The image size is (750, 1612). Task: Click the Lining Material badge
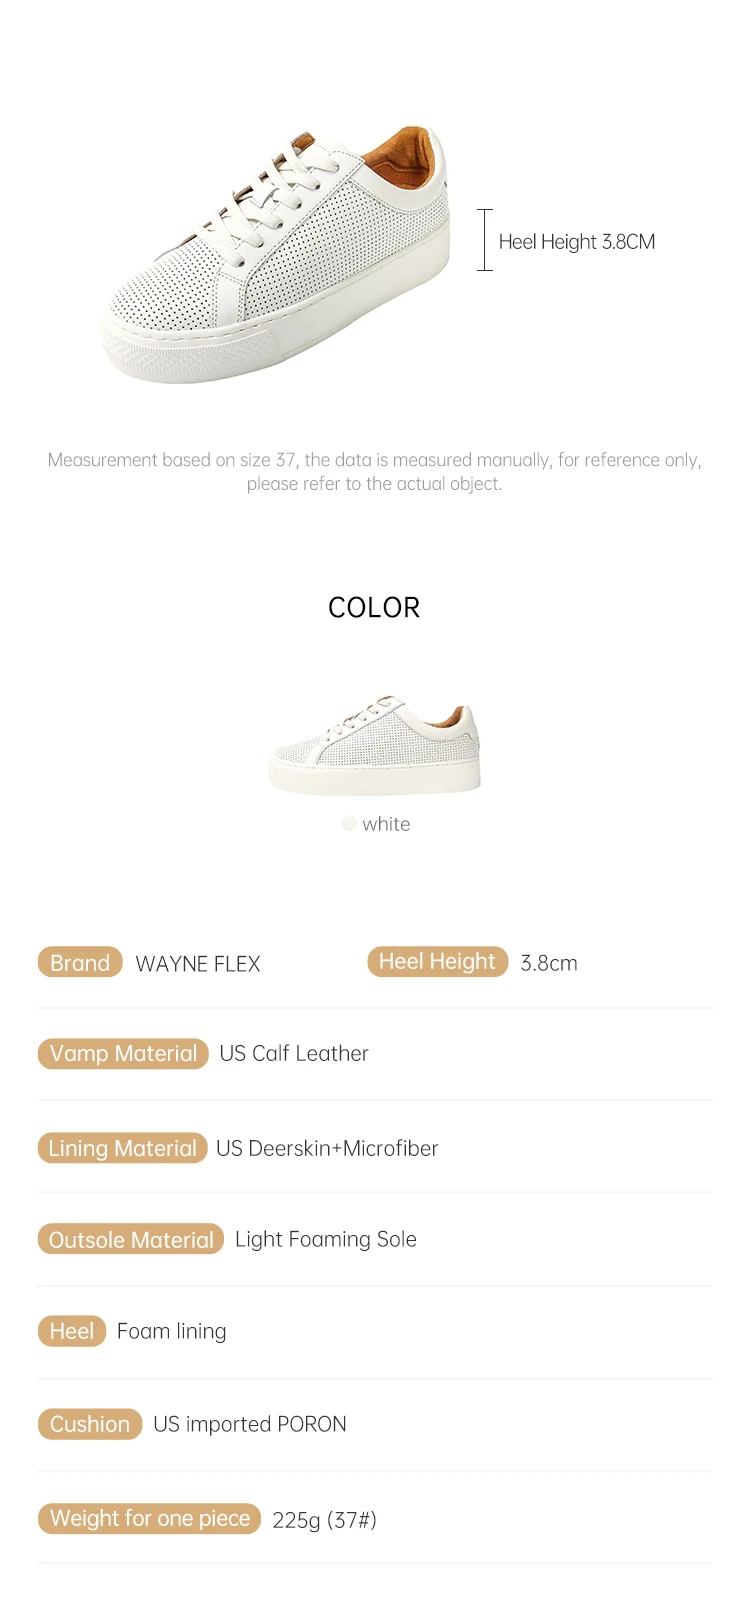pyautogui.click(x=122, y=1148)
